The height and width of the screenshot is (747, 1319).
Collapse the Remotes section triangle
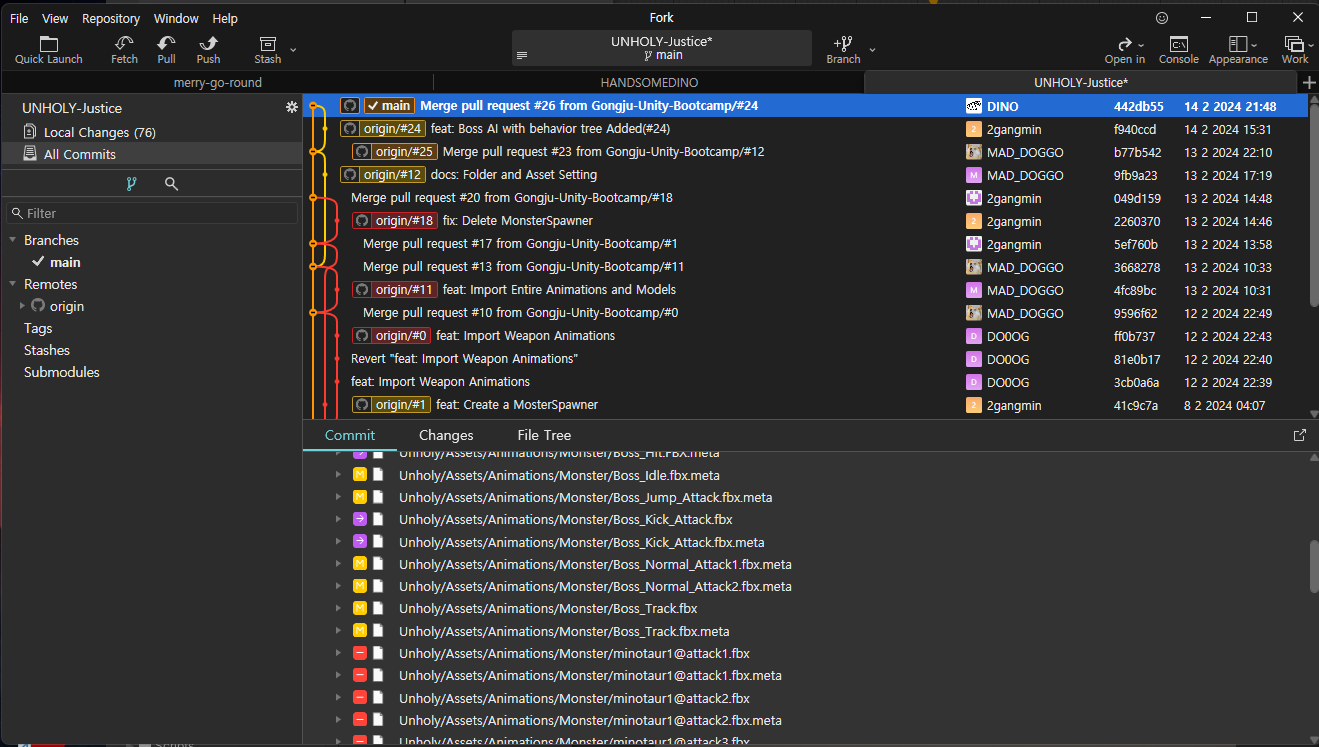coord(13,284)
